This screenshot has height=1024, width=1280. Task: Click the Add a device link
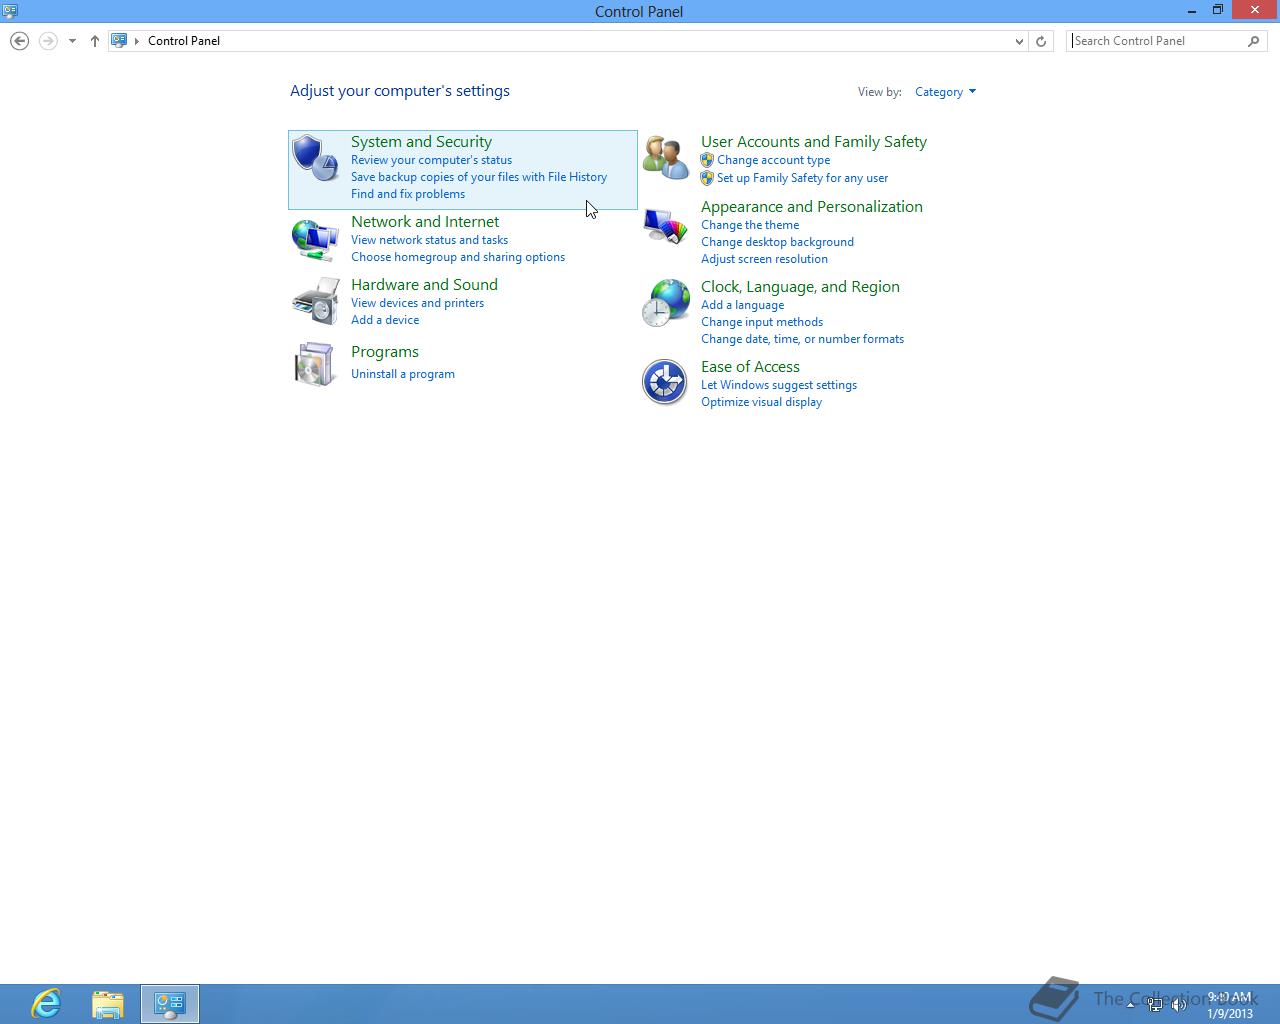tap(385, 320)
